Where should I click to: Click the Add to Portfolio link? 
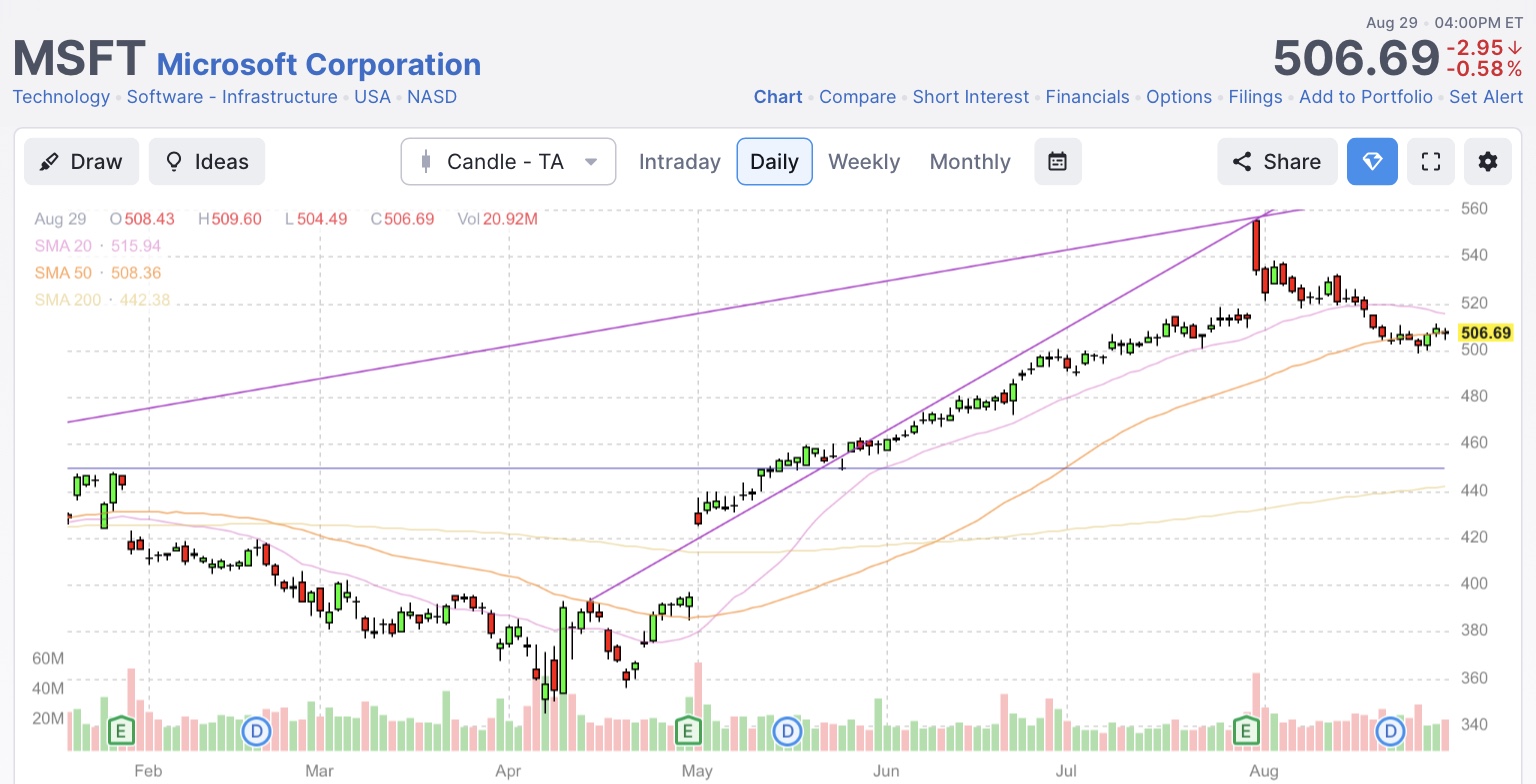[1365, 97]
